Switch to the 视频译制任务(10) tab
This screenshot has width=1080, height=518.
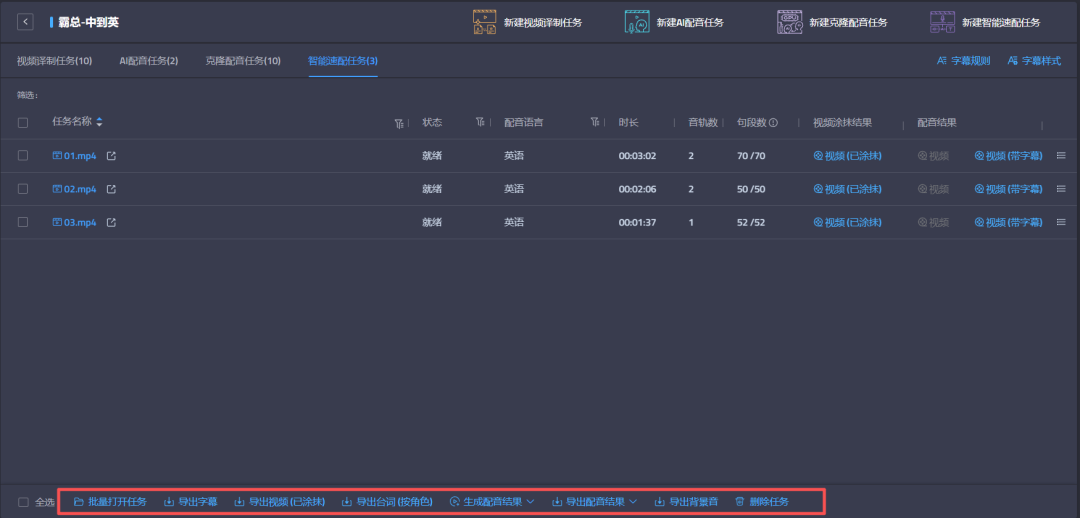(x=54, y=61)
